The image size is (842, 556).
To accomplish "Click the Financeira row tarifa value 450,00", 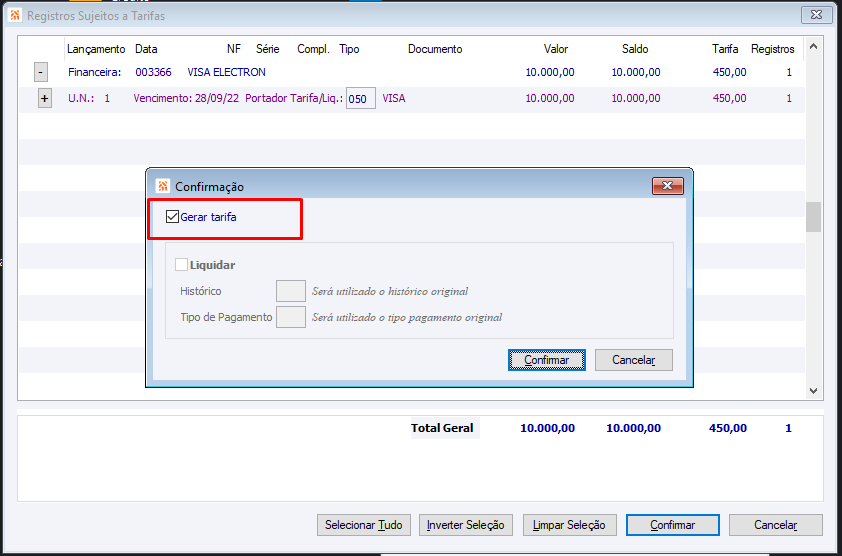I will (729, 72).
